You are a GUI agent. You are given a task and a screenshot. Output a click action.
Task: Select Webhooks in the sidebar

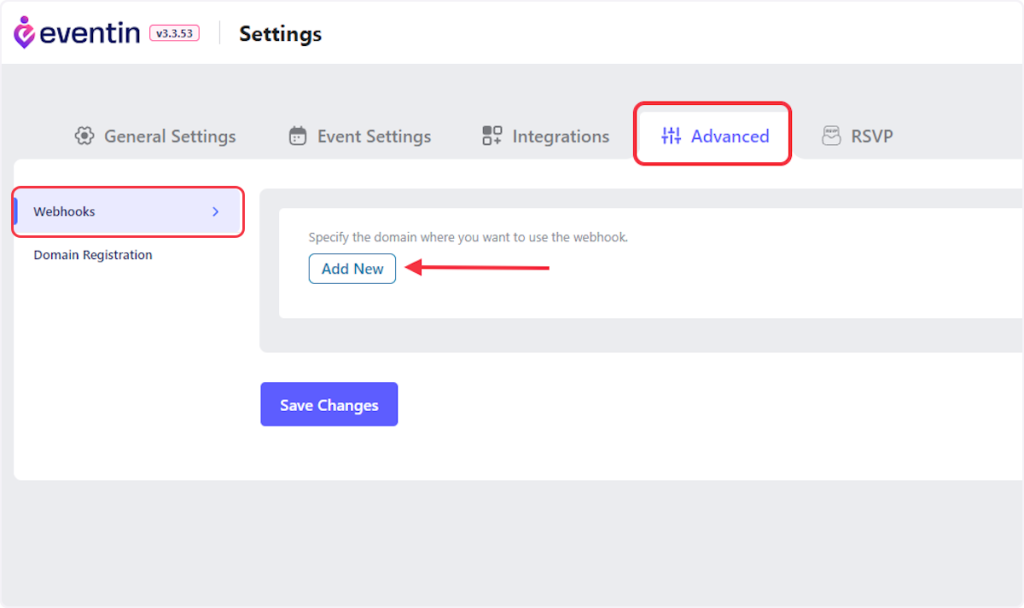[x=65, y=212]
